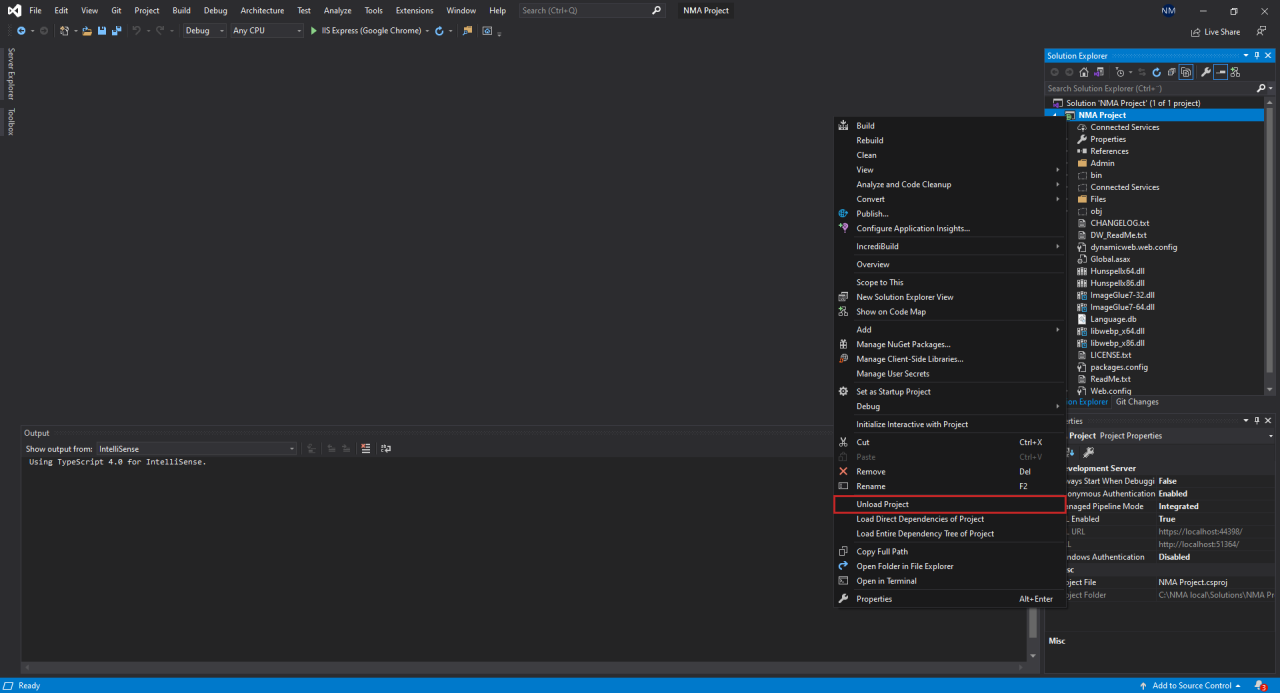
Task: Switch to the Git Changes tab
Action: [1137, 402]
